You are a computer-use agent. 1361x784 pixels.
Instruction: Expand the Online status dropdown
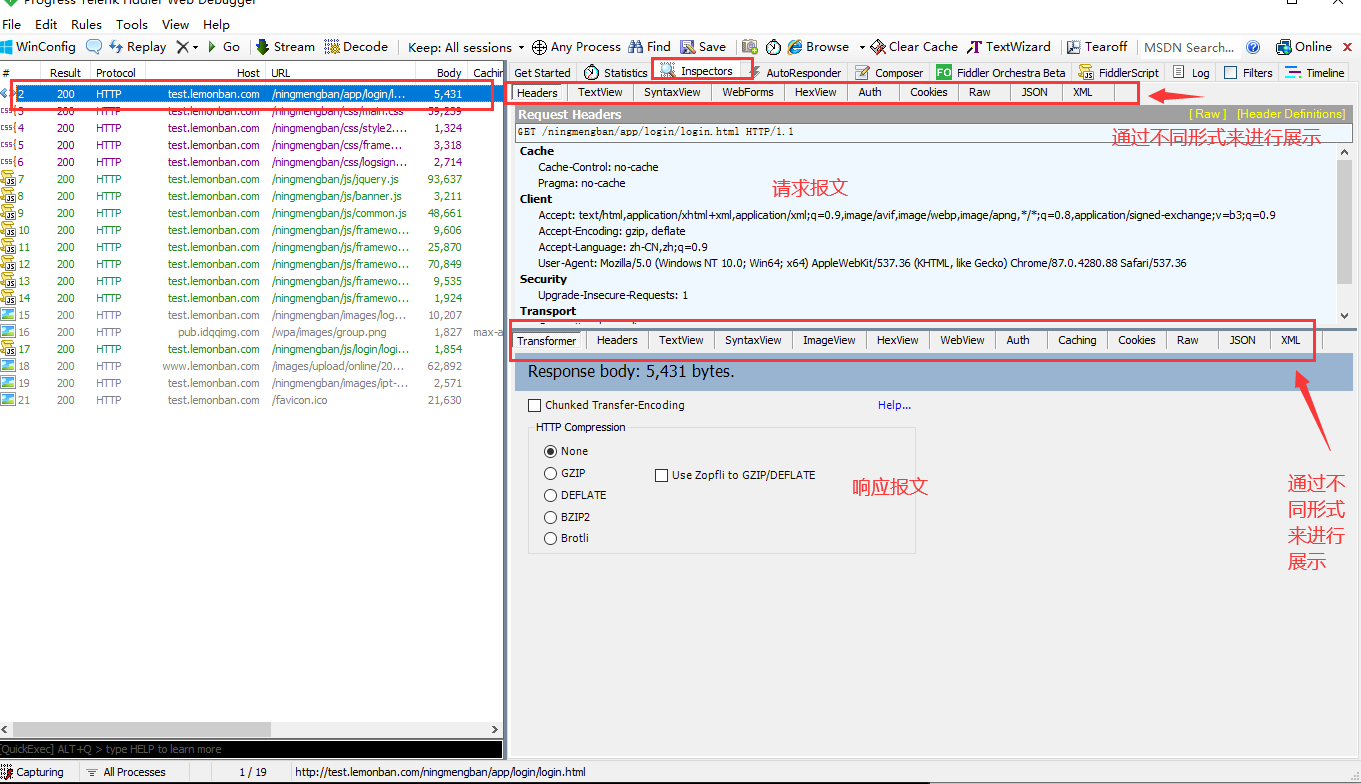click(1306, 46)
